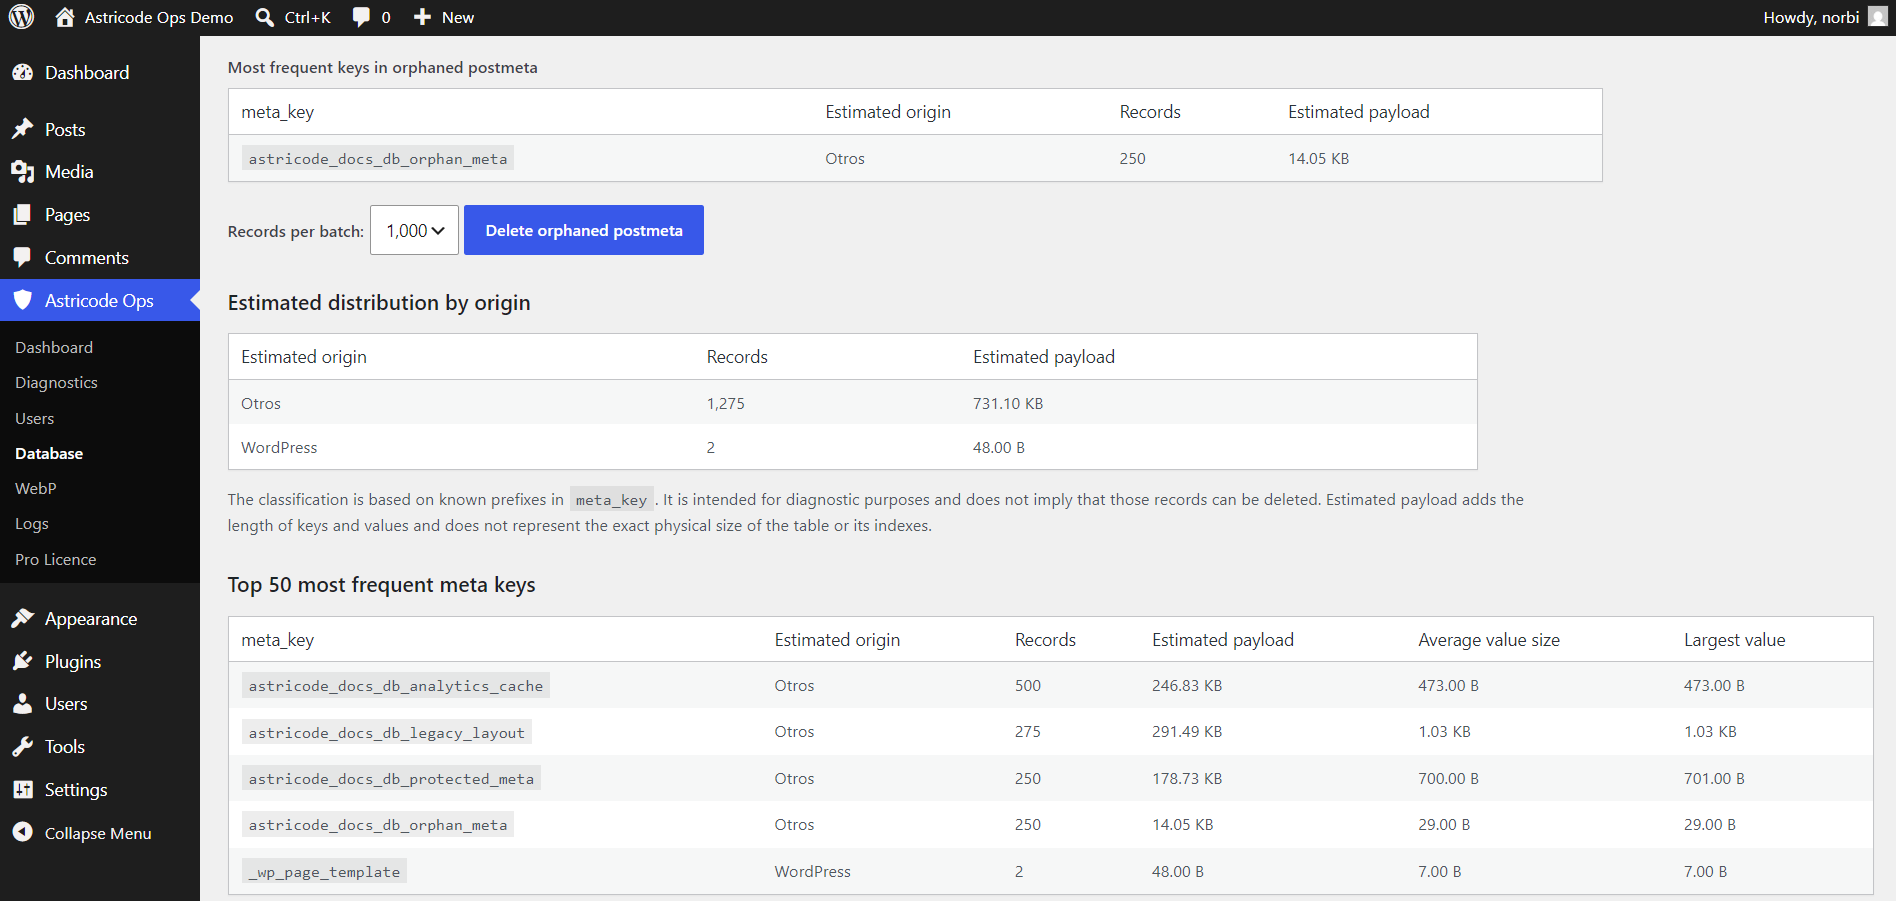
Task: Click the Plugins plug icon
Action: [x=22, y=662]
